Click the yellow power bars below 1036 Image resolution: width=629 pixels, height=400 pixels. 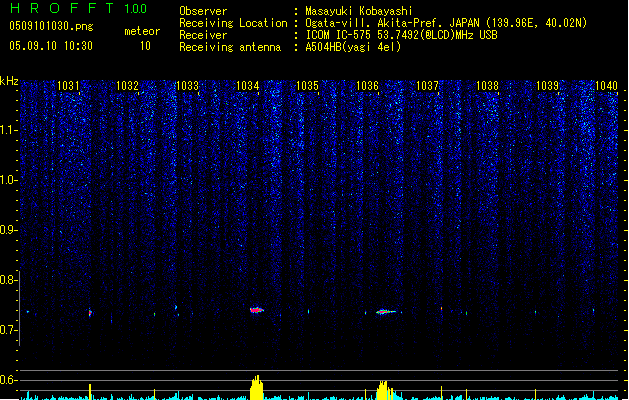coord(384,390)
